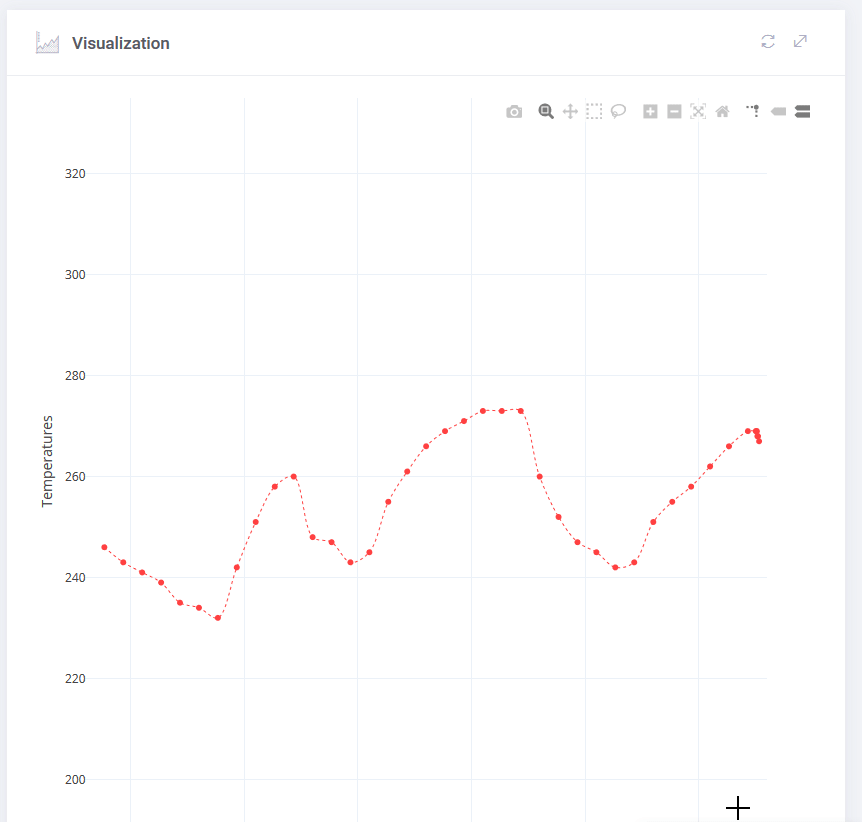Refresh the Visualization panel
Viewport: 862px width, 822px height.
click(x=768, y=41)
